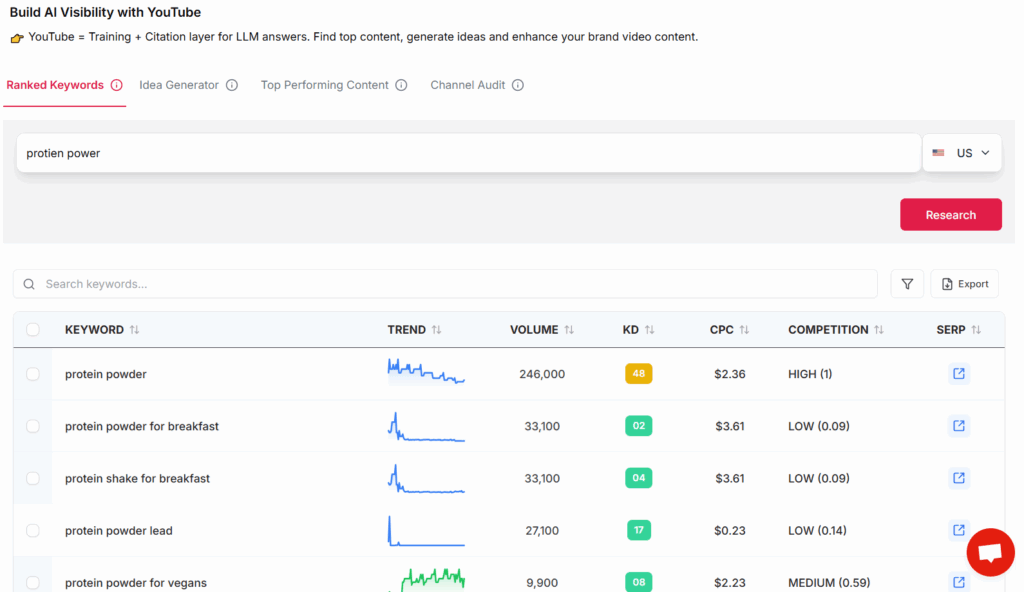1024x592 pixels.
Task: Click the Research button
Action: coord(950,214)
